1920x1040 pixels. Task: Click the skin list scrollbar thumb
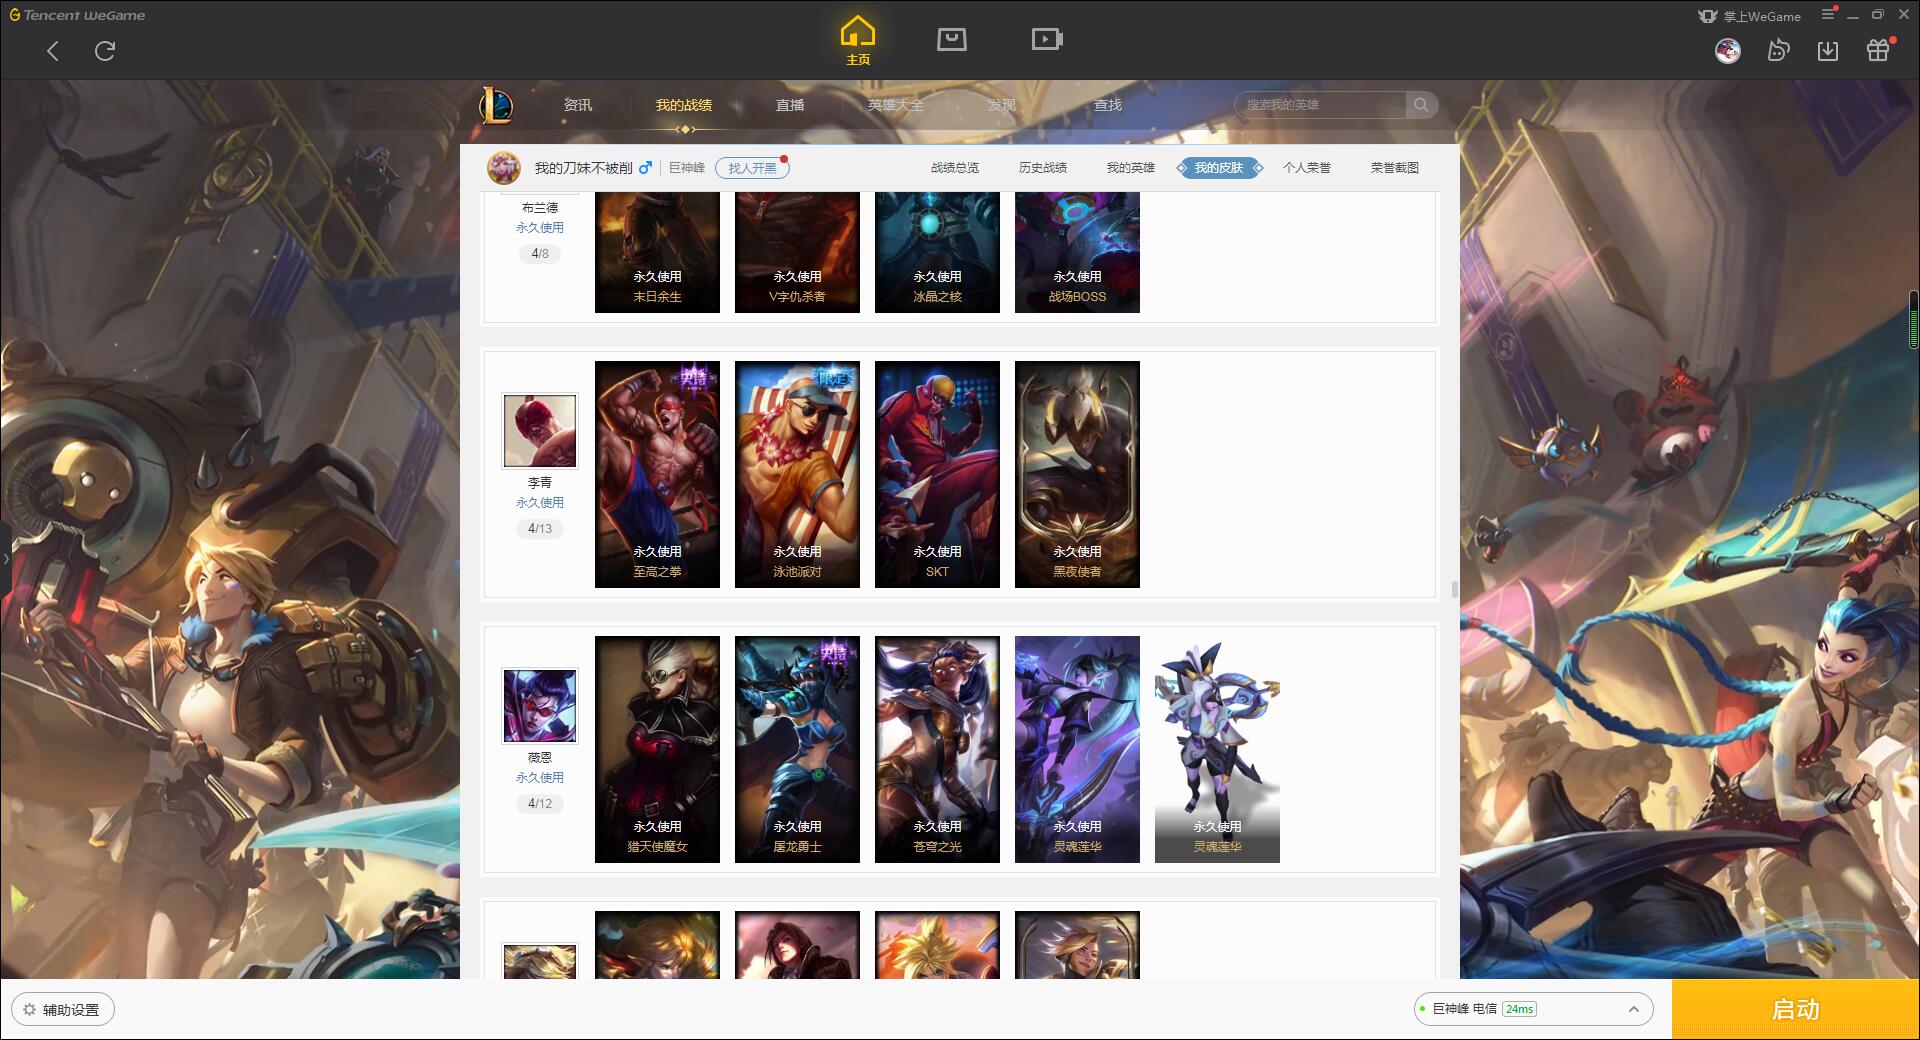(1454, 590)
